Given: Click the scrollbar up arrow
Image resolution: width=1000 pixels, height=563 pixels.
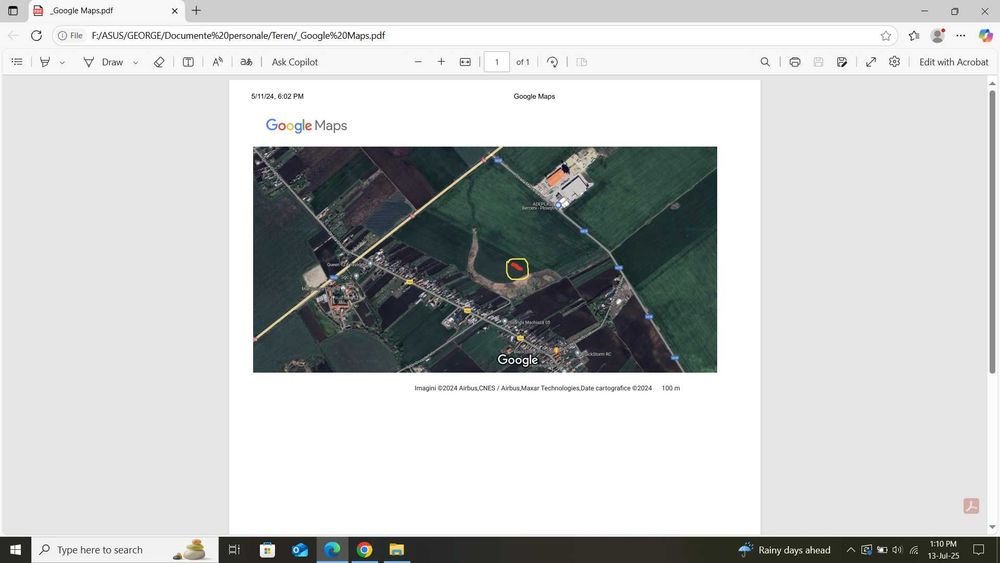Looking at the screenshot, I should click(x=992, y=83).
